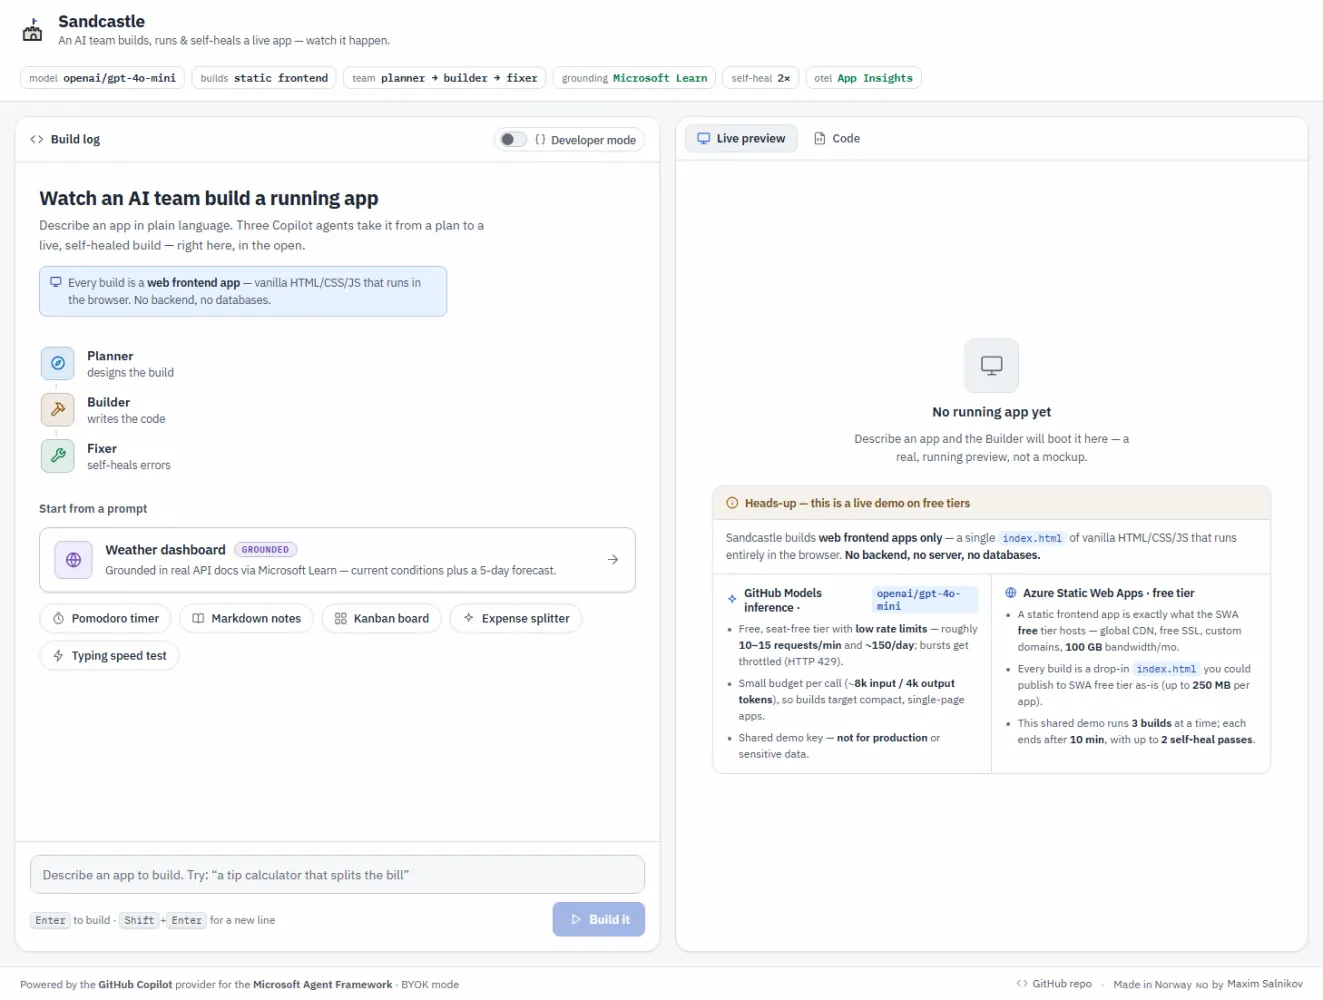This screenshot has height=1000, width=1323.
Task: Toggle Developer mode switch
Action: click(x=513, y=140)
